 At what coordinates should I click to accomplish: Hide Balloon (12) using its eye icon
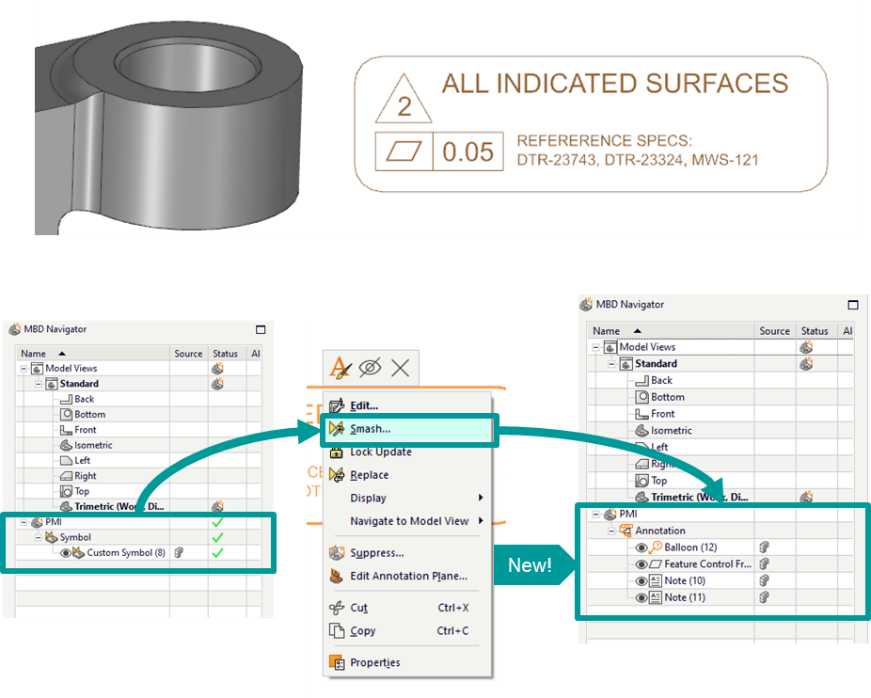[x=641, y=547]
